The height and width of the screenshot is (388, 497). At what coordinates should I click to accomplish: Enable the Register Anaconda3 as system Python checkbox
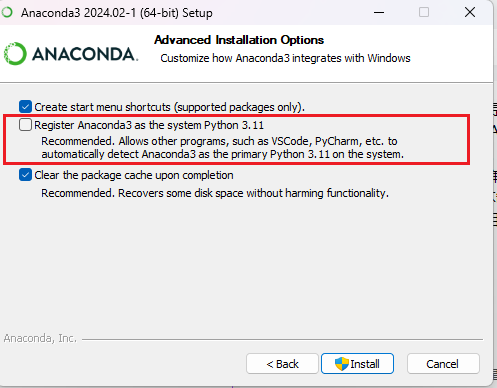(25, 125)
